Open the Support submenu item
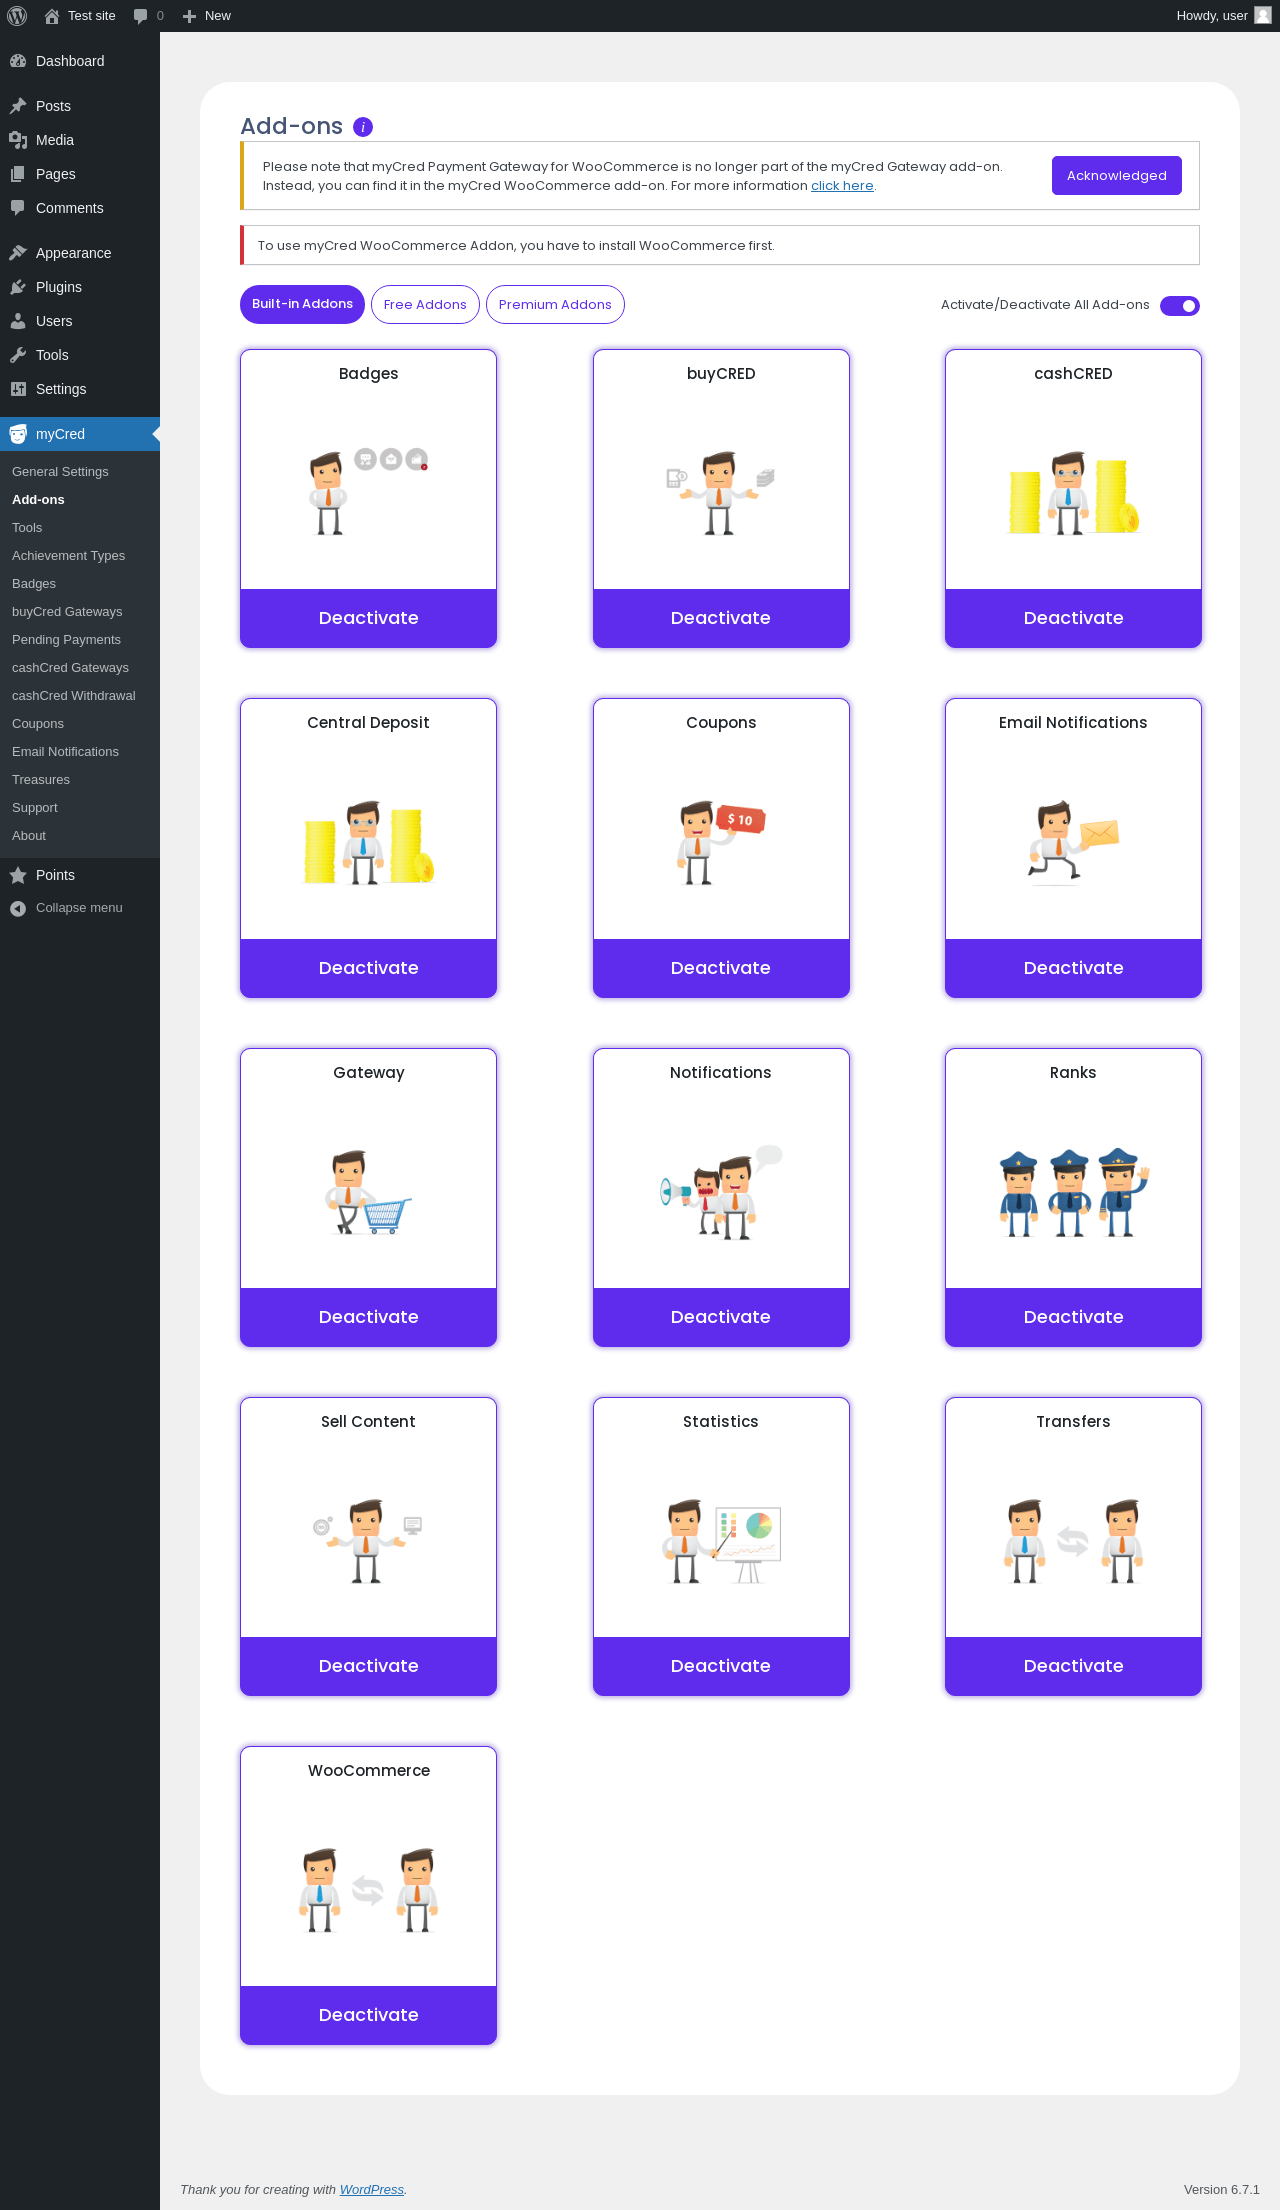This screenshot has height=2210, width=1280. (x=35, y=808)
